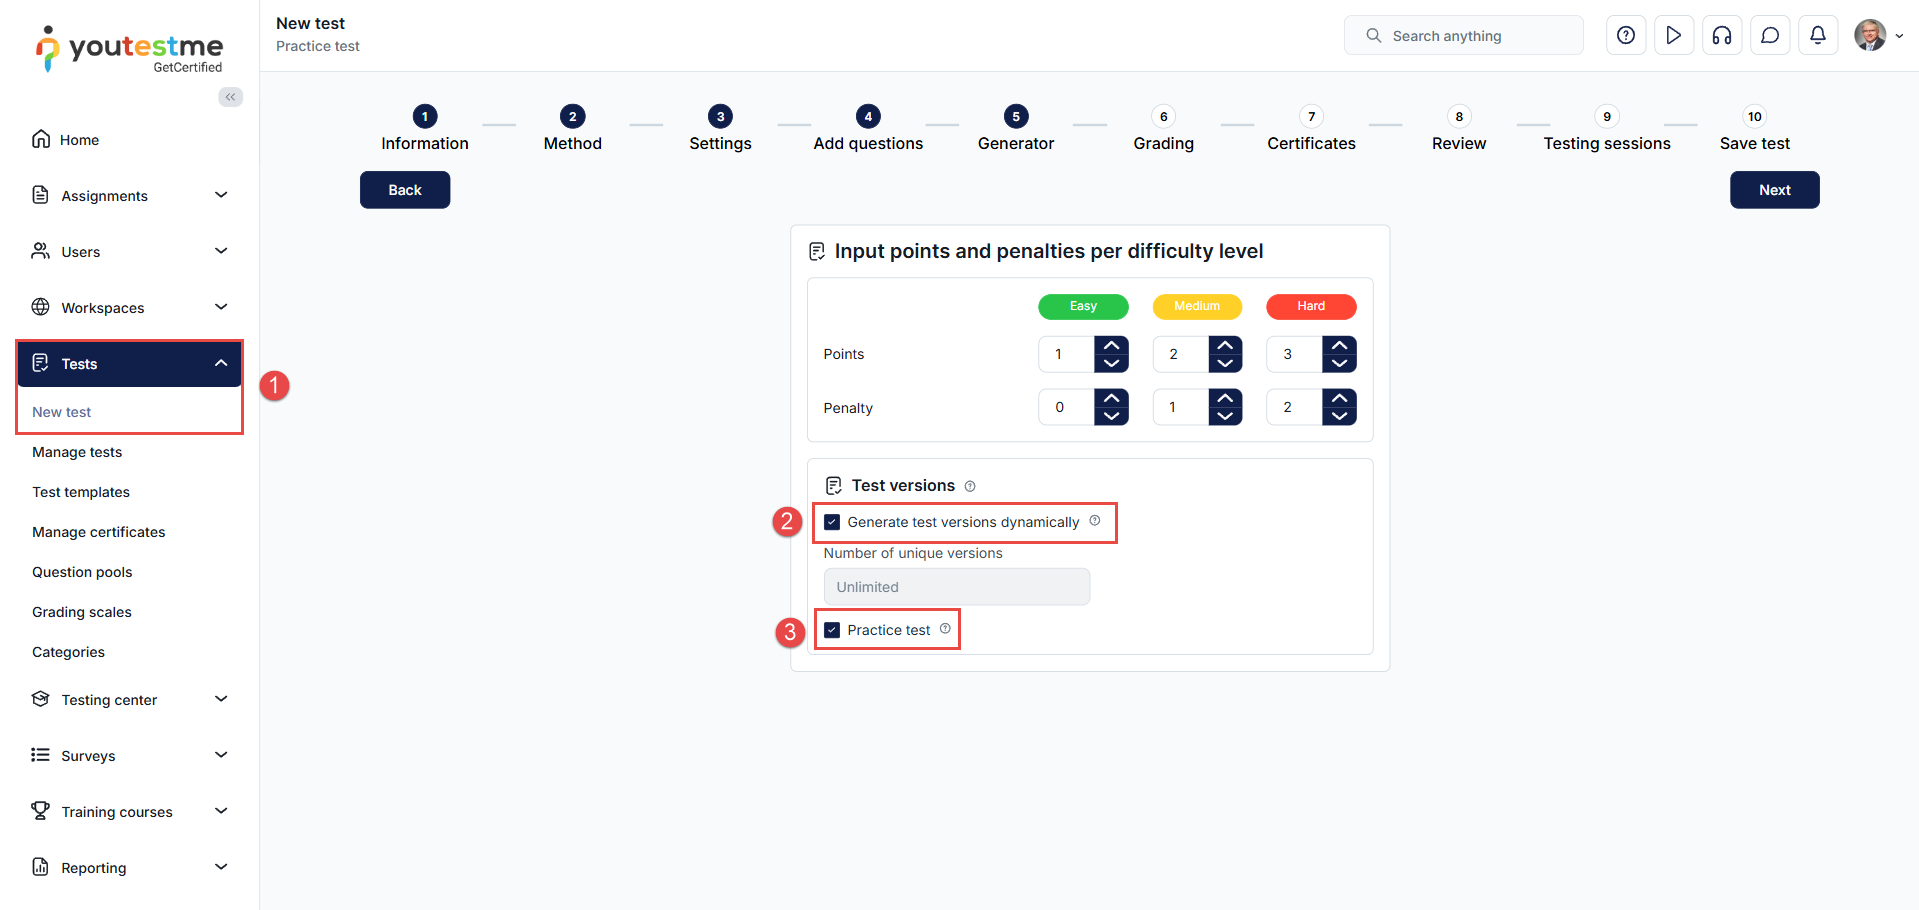The width and height of the screenshot is (1919, 910).
Task: Click the Back button
Action: [405, 190]
